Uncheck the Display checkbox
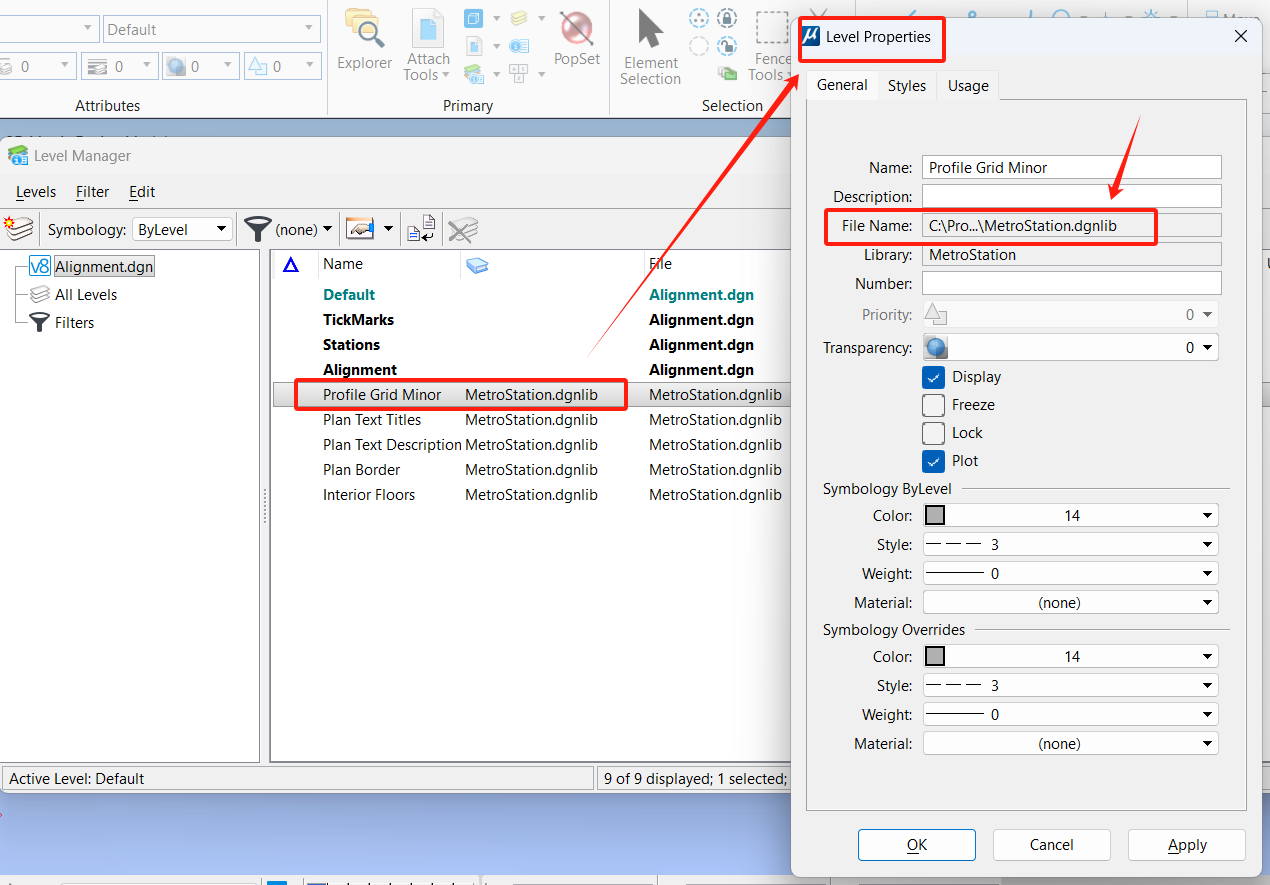The image size is (1270, 885). point(933,377)
